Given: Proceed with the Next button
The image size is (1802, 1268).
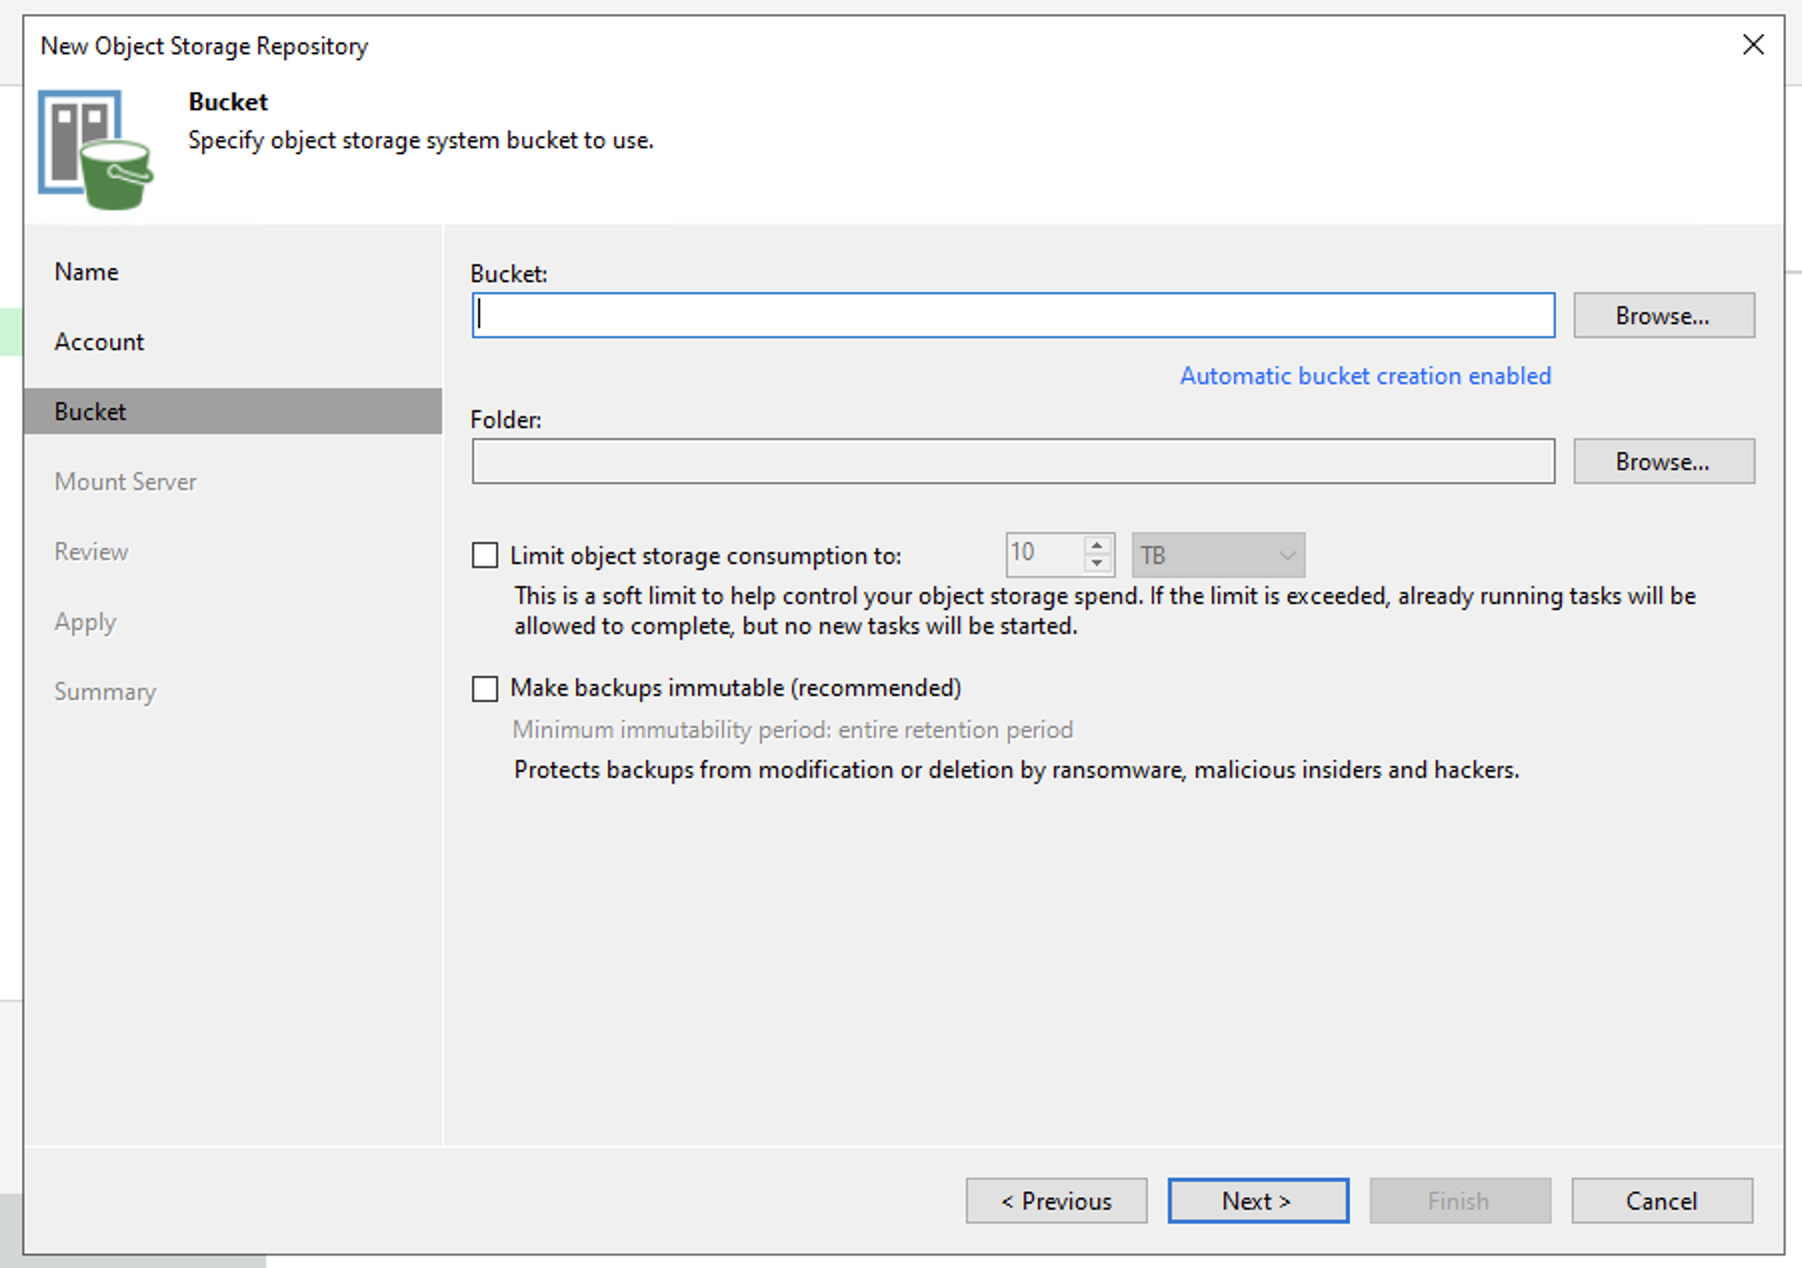Looking at the screenshot, I should [x=1258, y=1200].
